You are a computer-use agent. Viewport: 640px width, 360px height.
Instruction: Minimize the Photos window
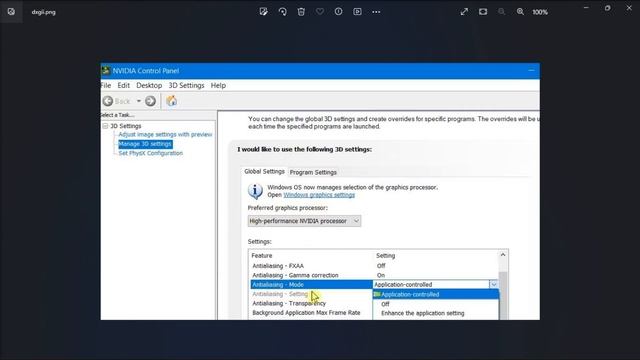[586, 8]
